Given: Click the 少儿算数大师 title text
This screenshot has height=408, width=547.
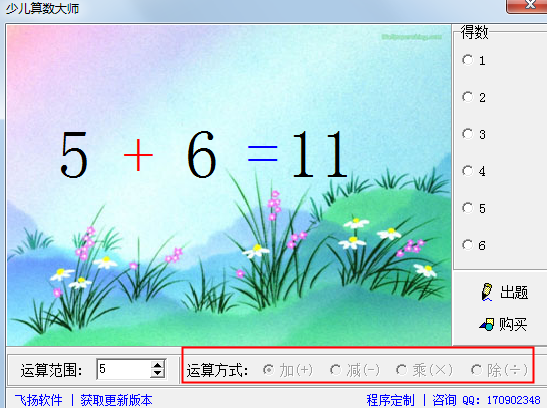Looking at the screenshot, I should coord(42,8).
